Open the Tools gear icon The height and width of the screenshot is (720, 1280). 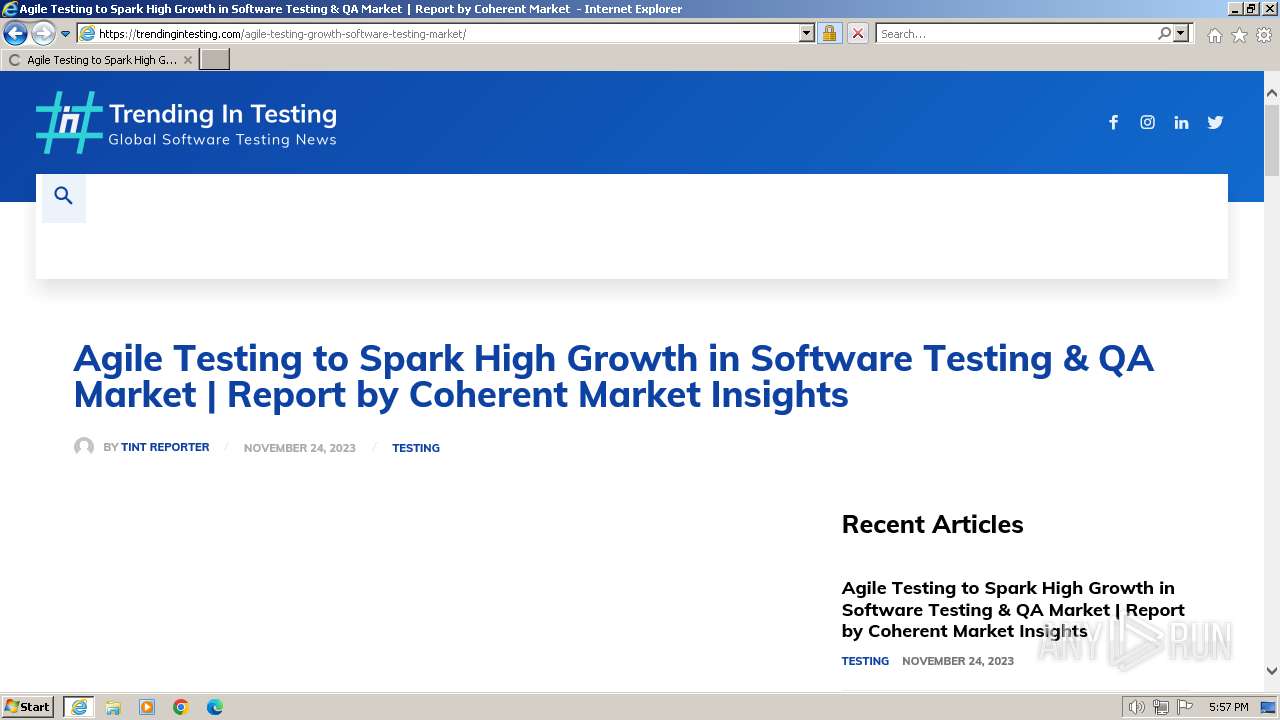(1264, 35)
